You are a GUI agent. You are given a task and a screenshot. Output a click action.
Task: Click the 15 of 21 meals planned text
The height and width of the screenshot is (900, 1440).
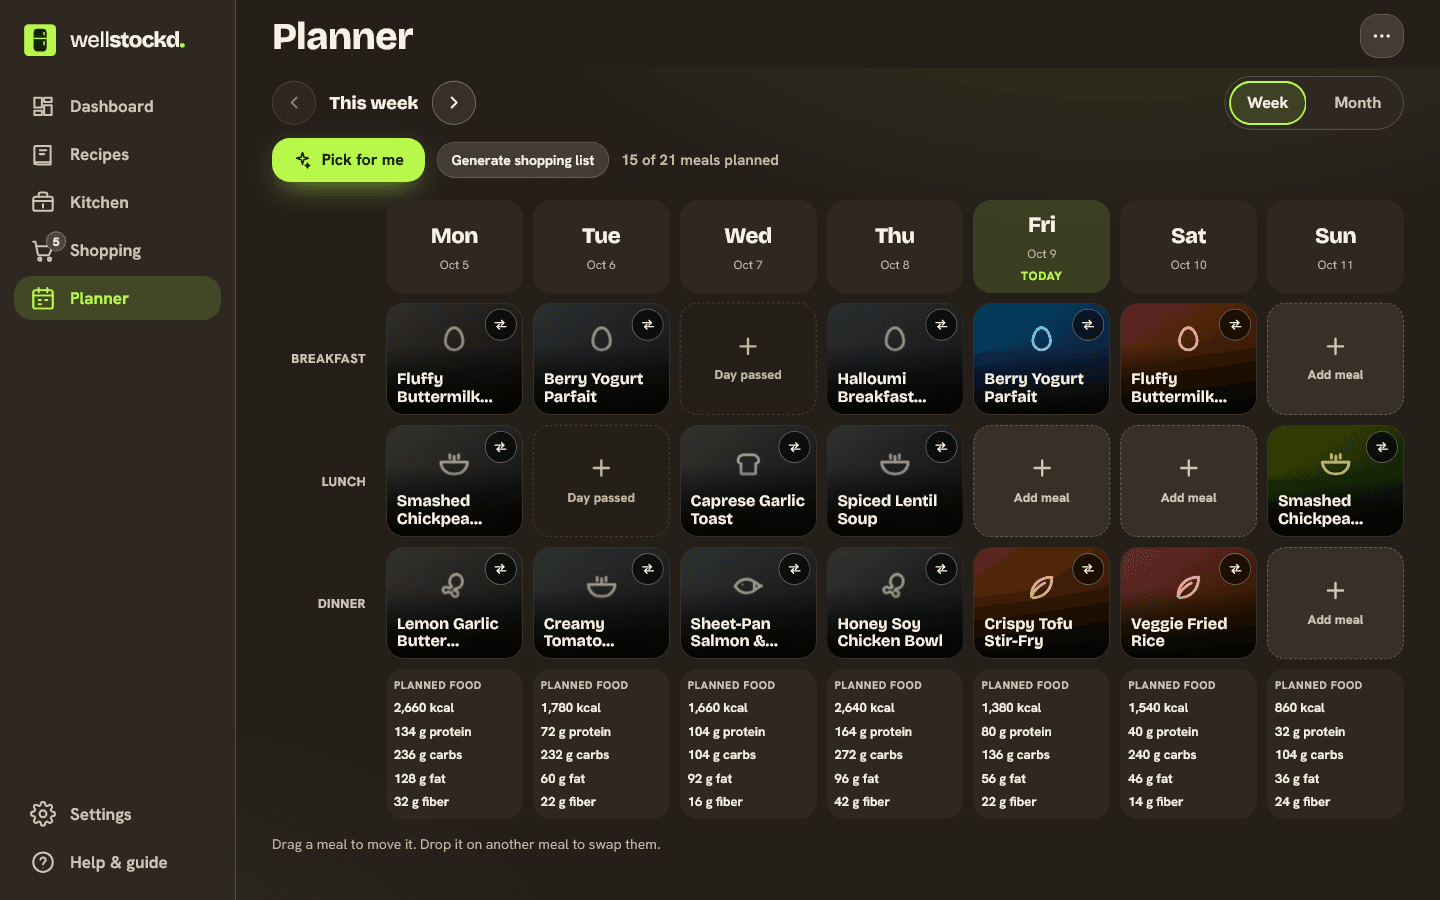(x=700, y=160)
